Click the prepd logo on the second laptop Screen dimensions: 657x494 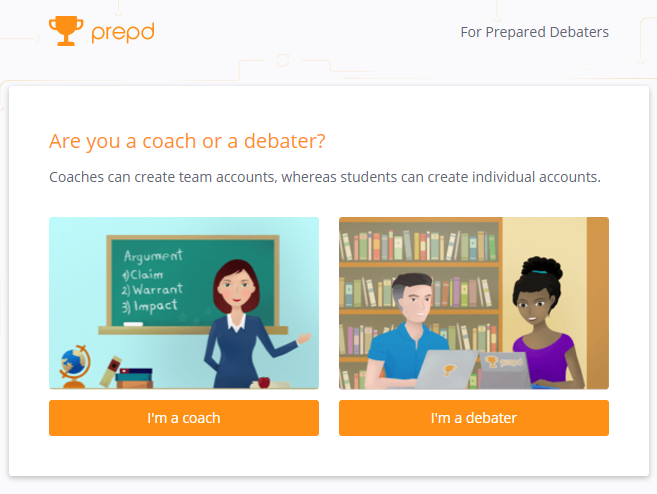coord(505,362)
